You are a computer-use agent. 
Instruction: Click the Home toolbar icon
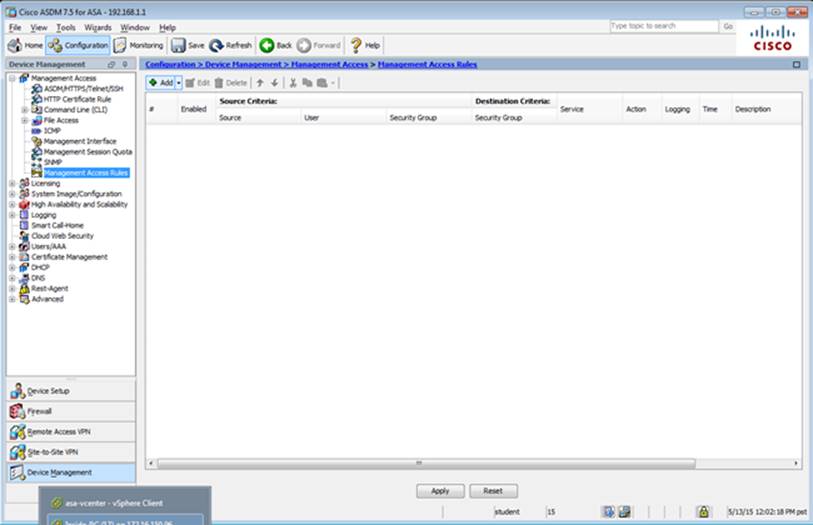click(x=25, y=45)
